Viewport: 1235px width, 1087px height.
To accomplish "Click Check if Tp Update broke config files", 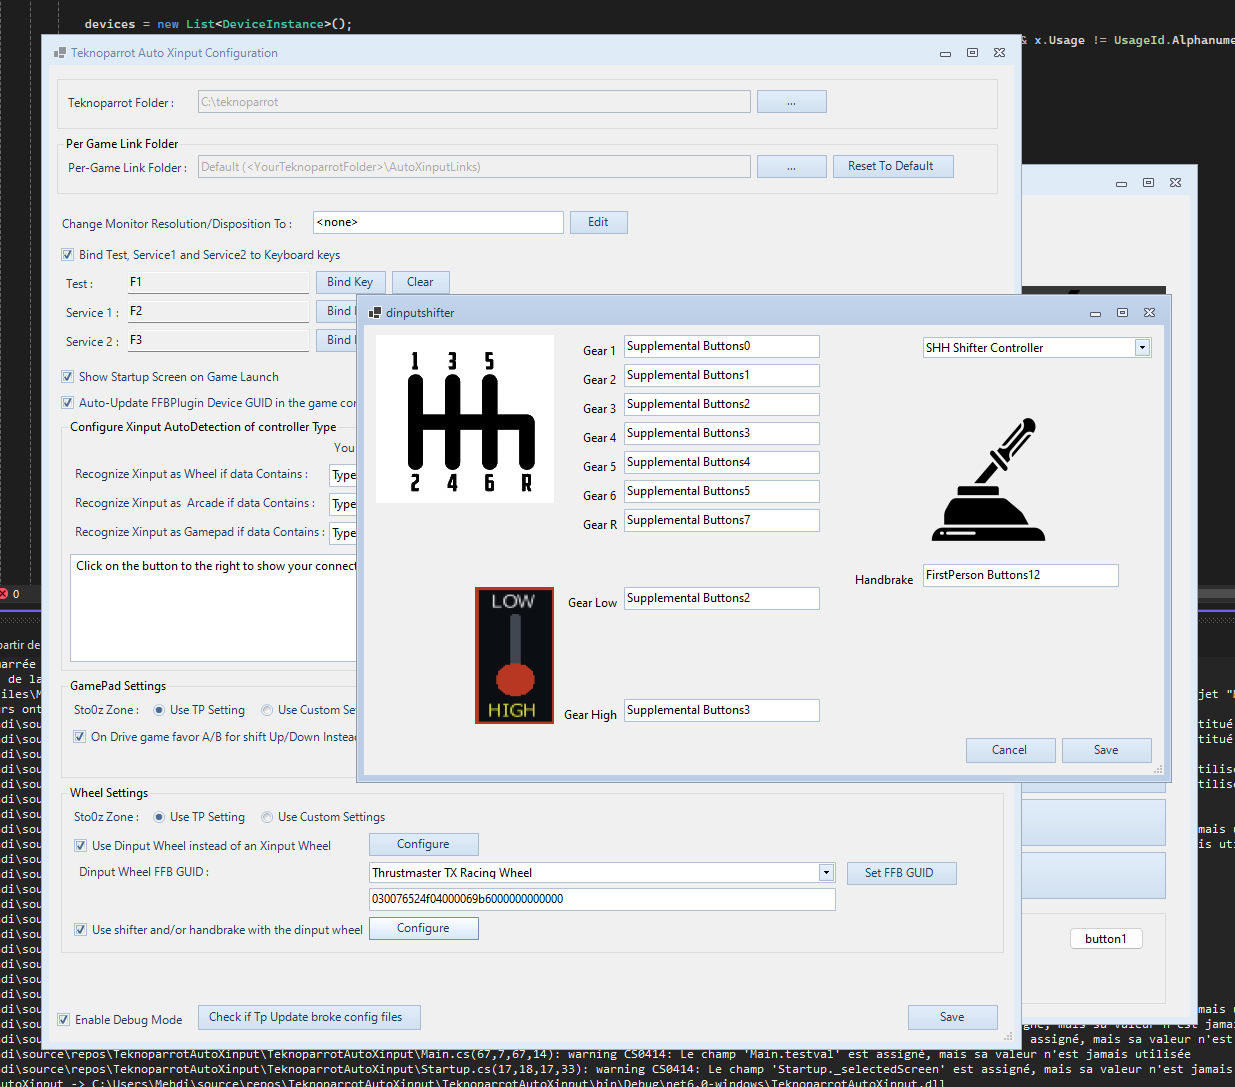I will [309, 1017].
